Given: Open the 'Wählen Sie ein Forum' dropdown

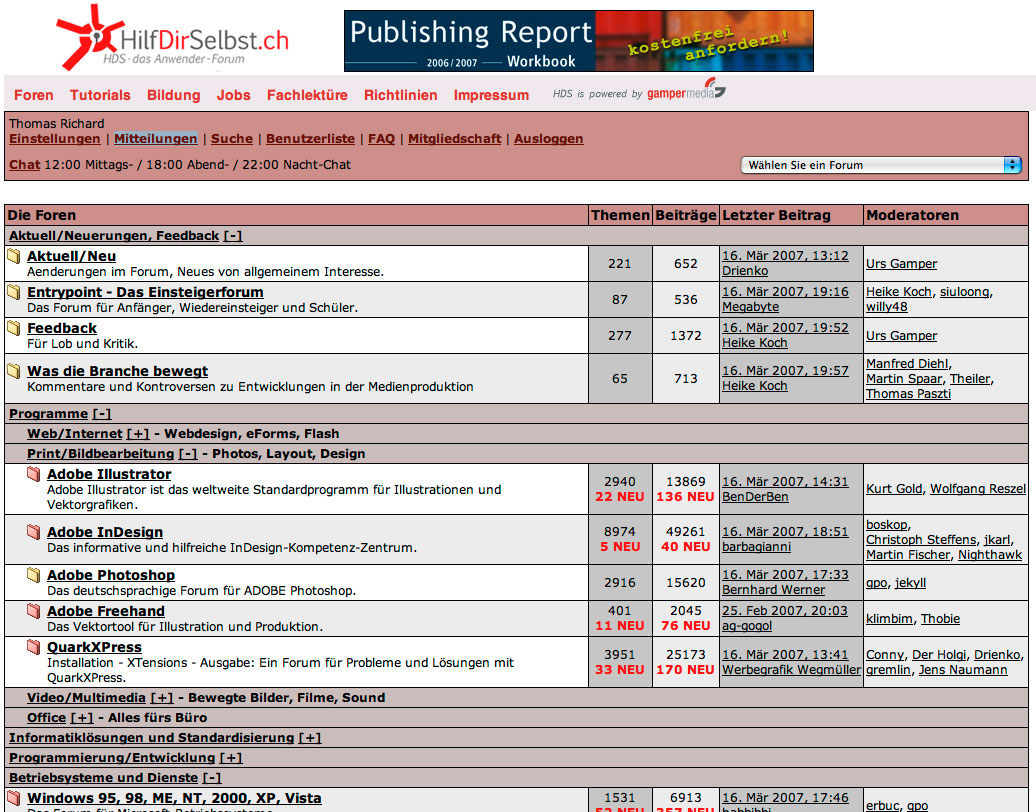Looking at the screenshot, I should pyautogui.click(x=881, y=165).
